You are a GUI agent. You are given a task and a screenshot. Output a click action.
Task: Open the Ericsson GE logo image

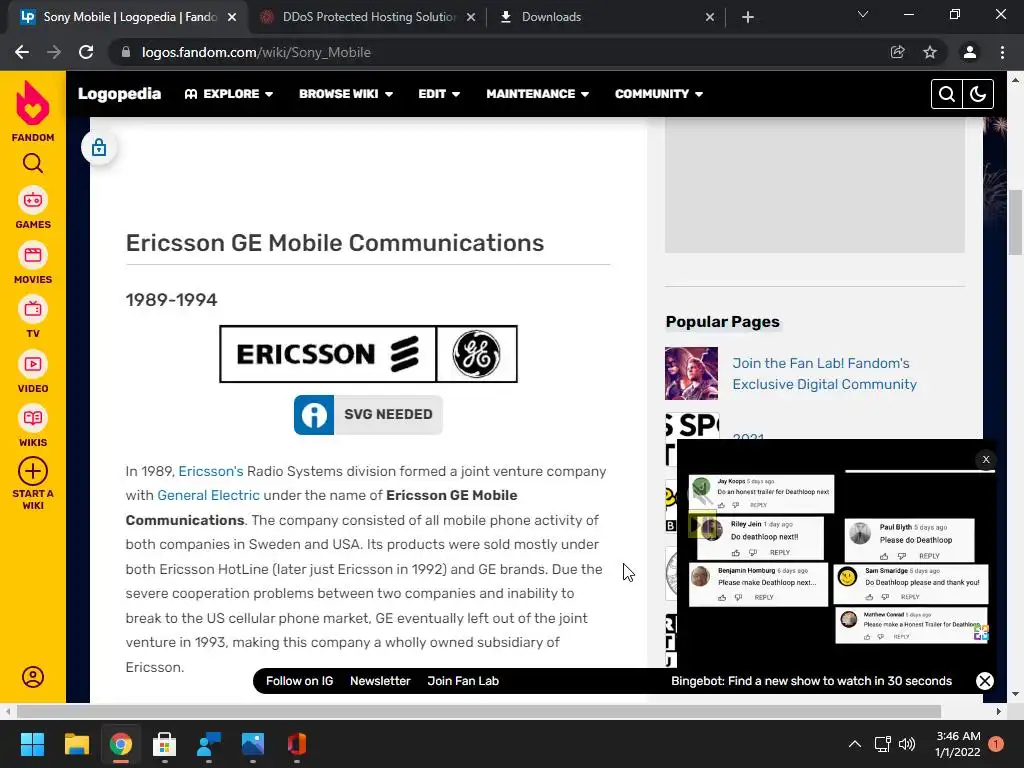(x=368, y=354)
